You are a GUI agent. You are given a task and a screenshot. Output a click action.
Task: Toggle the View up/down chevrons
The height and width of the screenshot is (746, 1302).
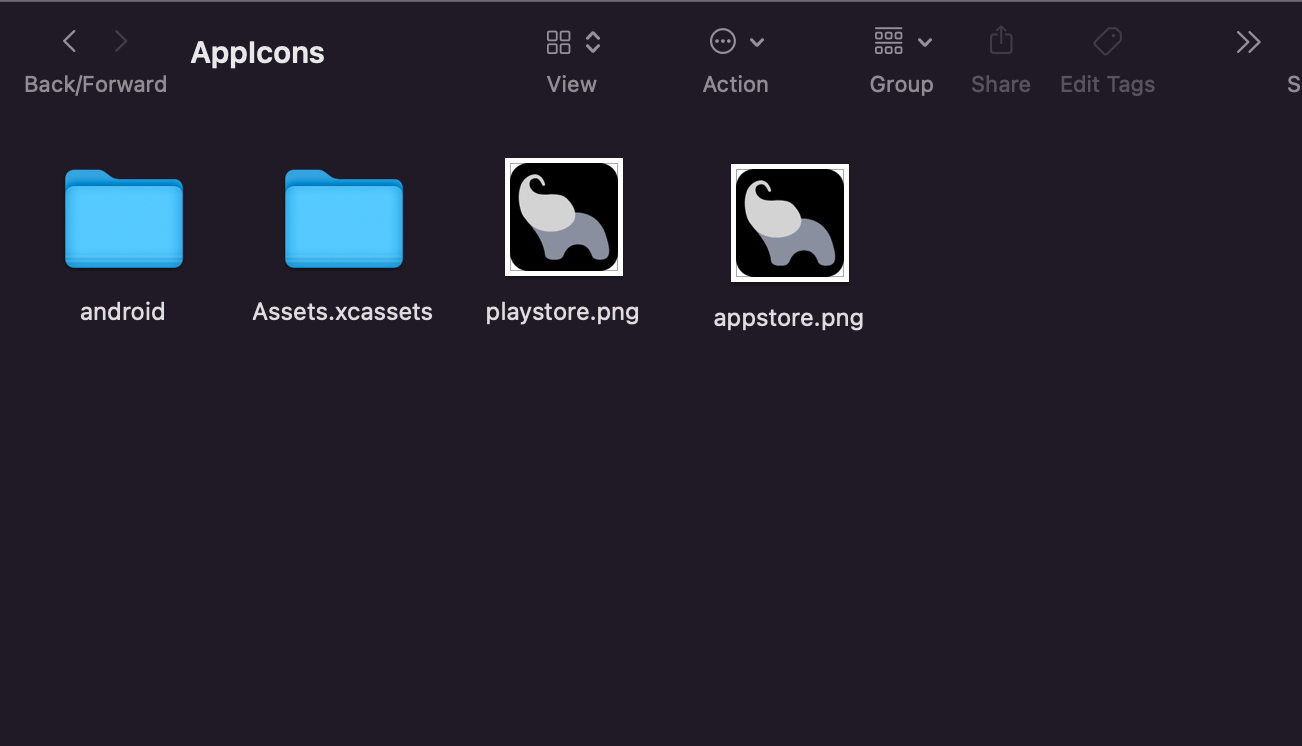(x=593, y=42)
